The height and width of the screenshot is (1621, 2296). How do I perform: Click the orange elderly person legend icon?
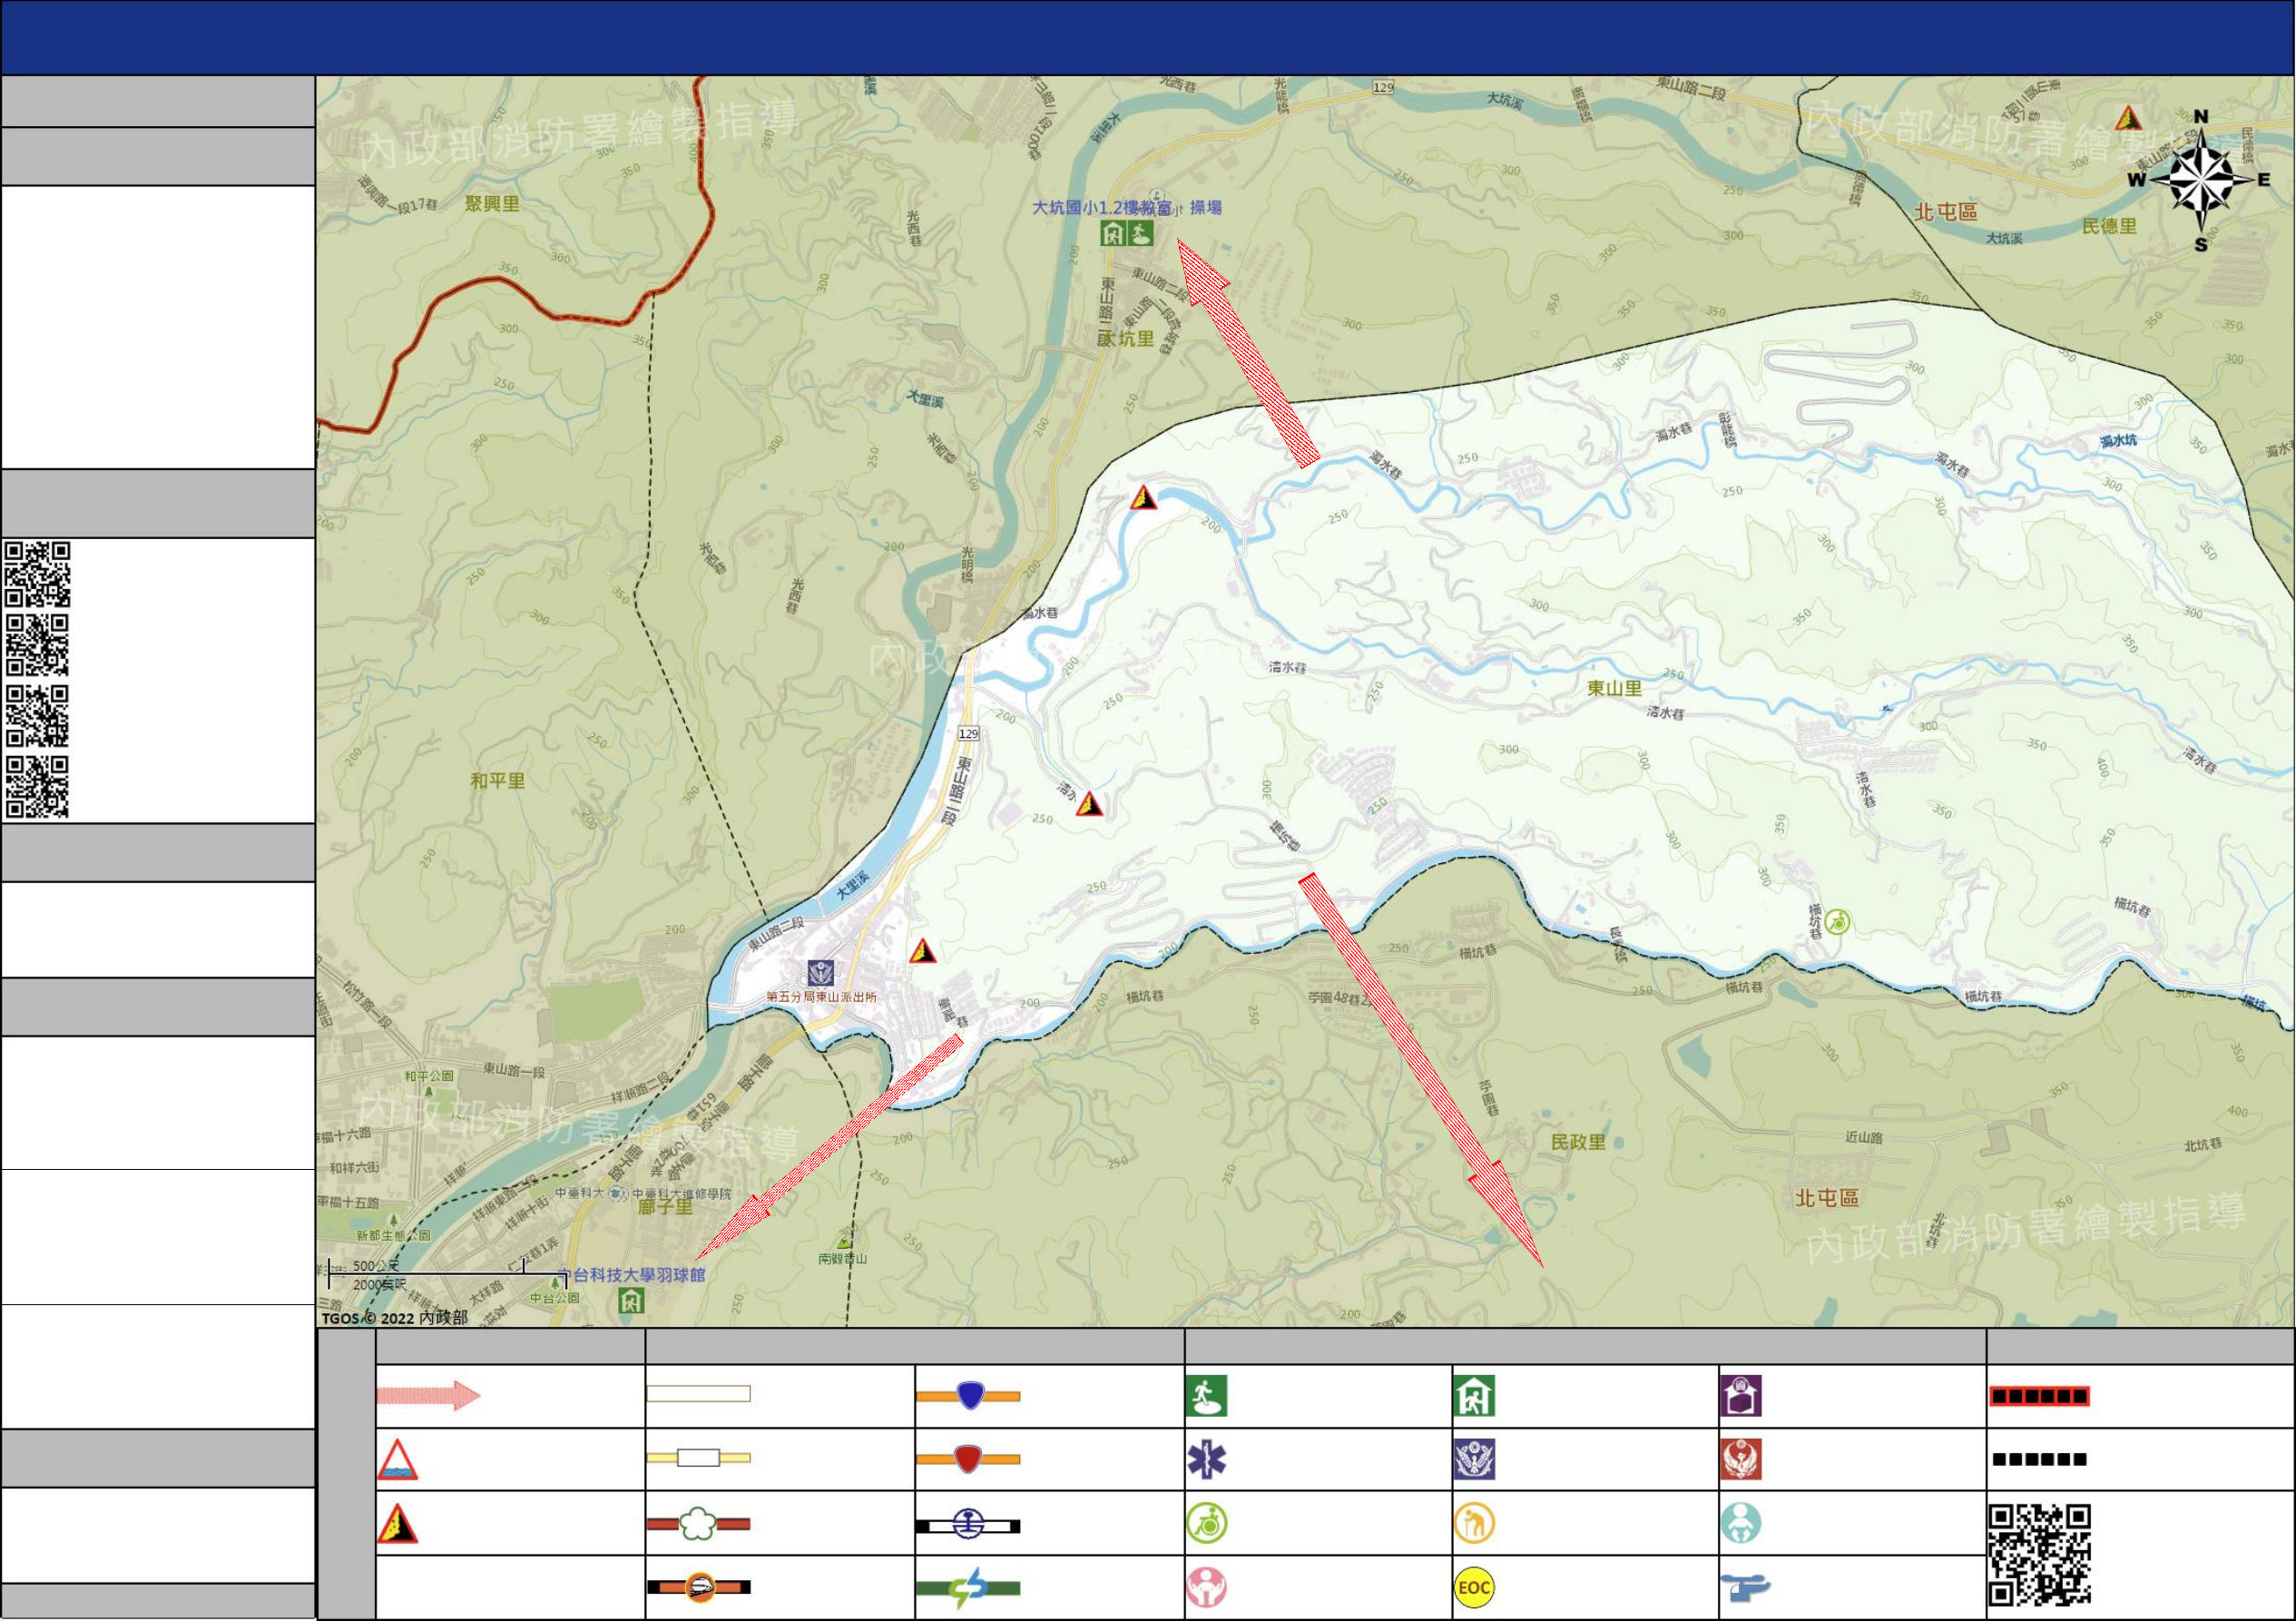[x=1474, y=1523]
